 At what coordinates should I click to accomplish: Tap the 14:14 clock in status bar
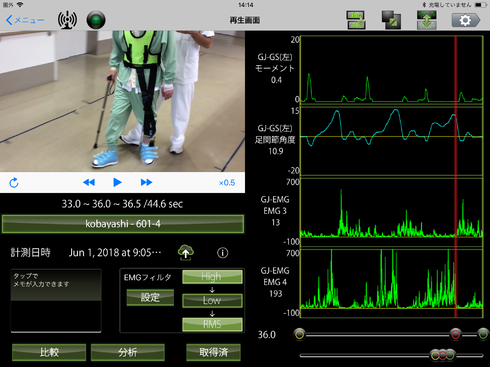click(x=246, y=5)
